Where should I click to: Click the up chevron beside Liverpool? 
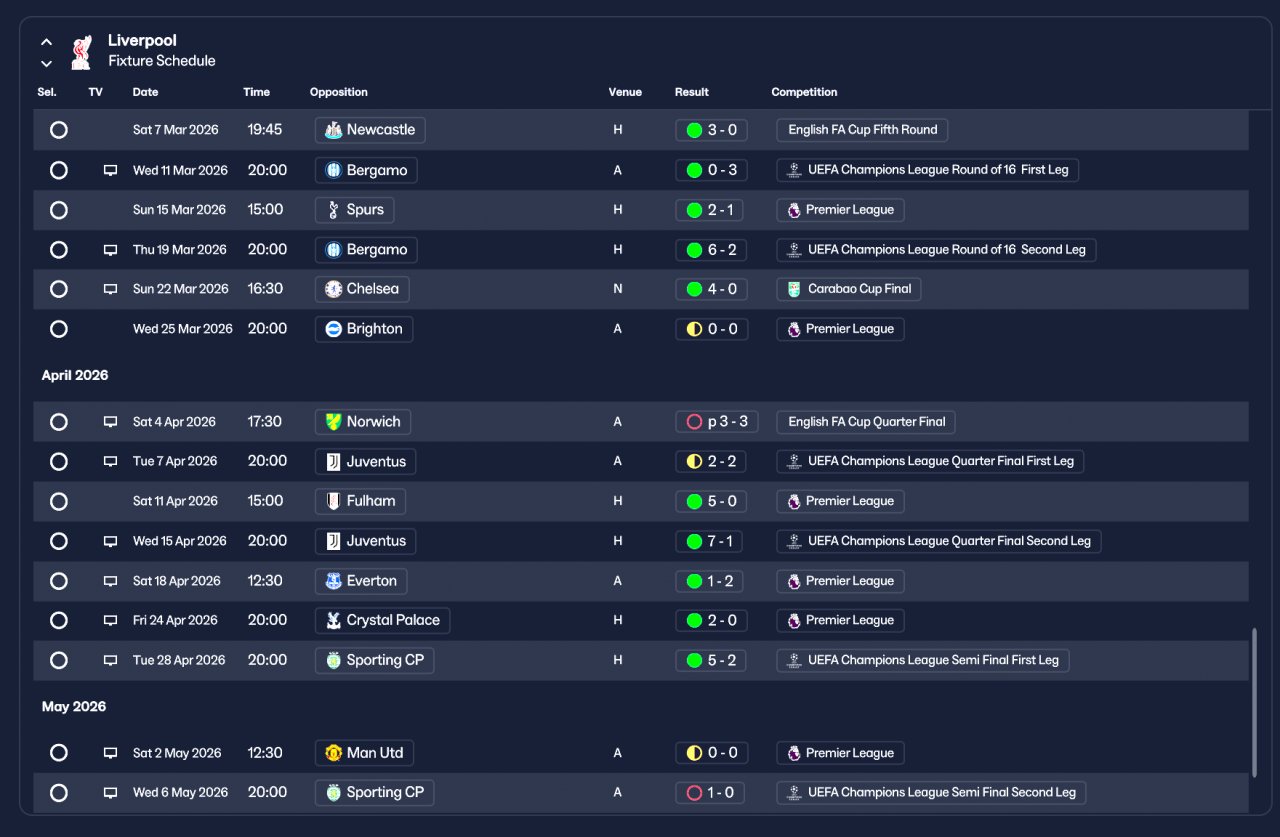point(46,42)
